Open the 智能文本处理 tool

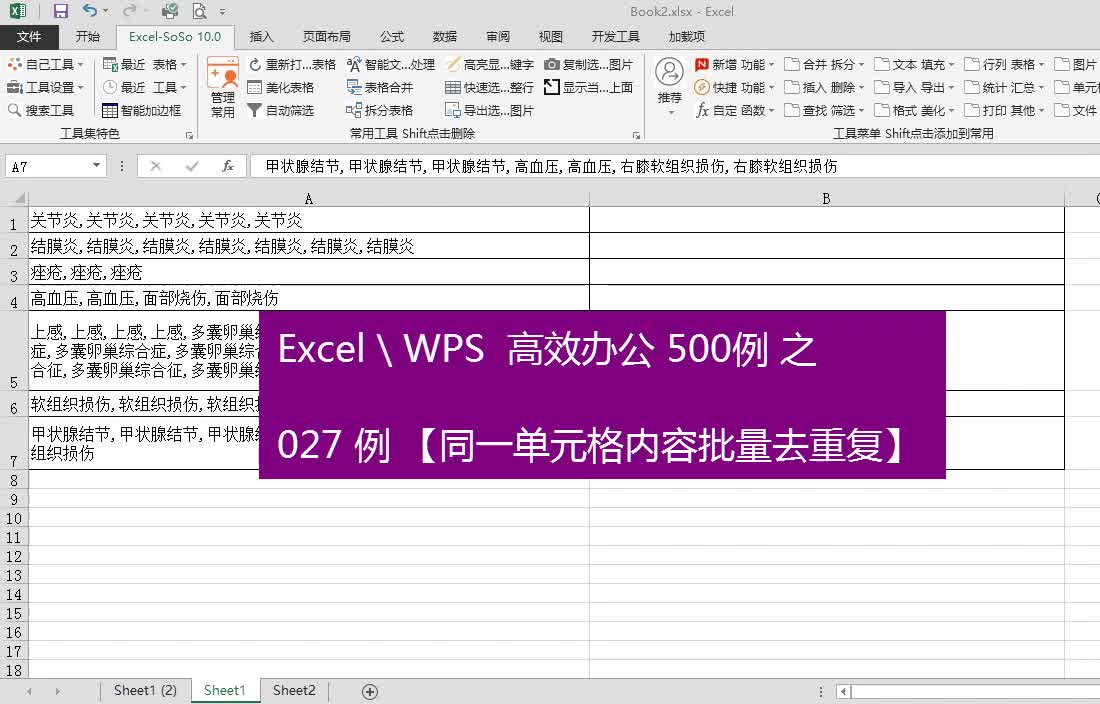coord(353,64)
